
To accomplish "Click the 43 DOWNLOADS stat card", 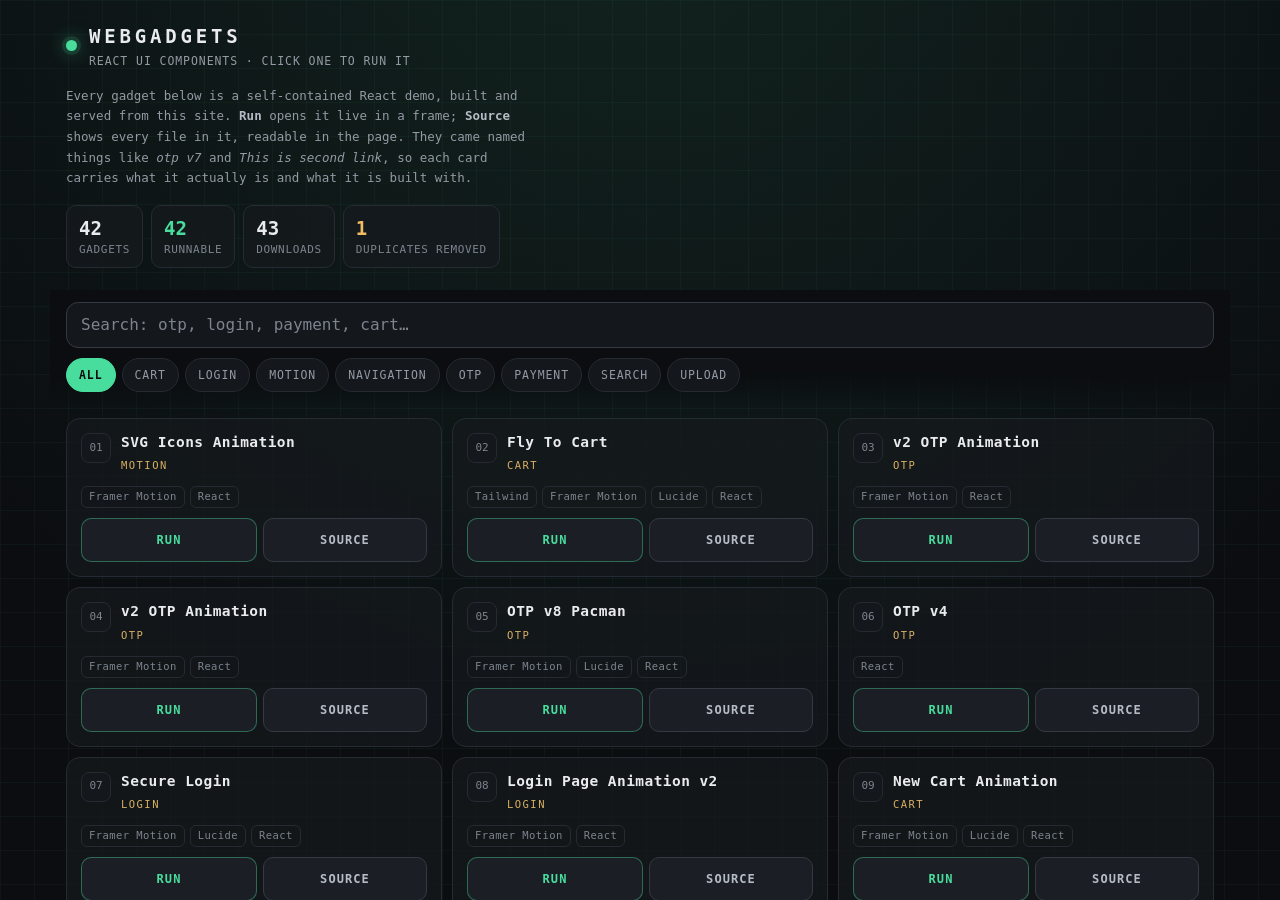I will coord(289,237).
